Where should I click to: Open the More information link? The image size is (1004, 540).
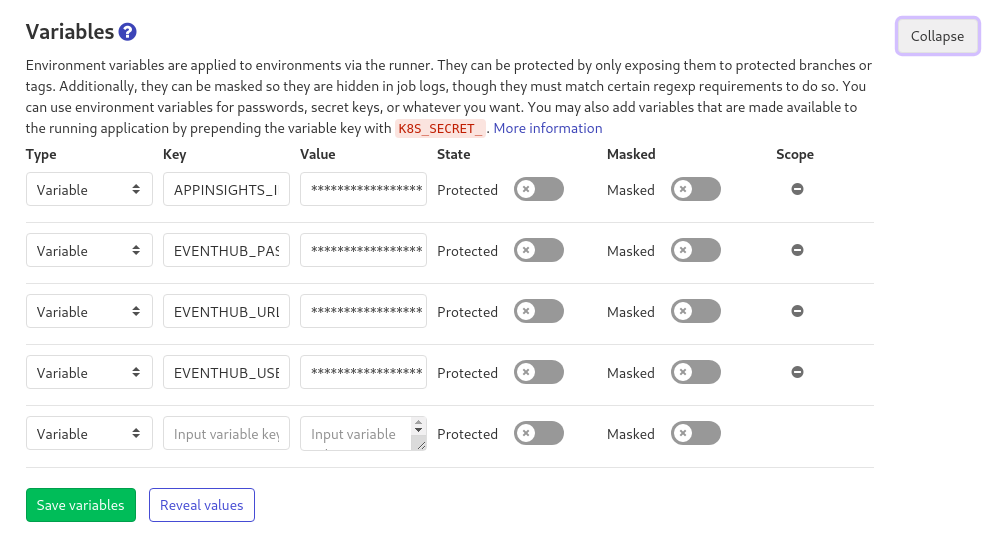tap(548, 128)
